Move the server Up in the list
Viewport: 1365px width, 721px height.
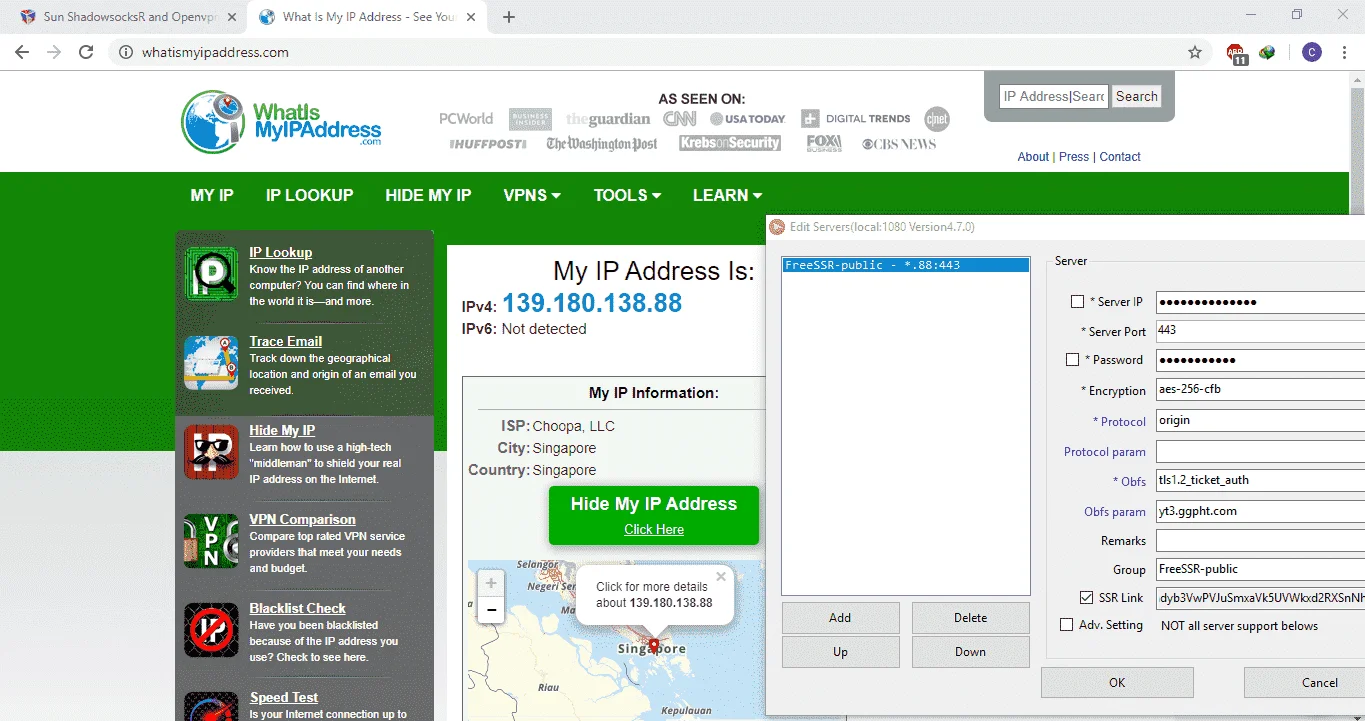pos(840,652)
